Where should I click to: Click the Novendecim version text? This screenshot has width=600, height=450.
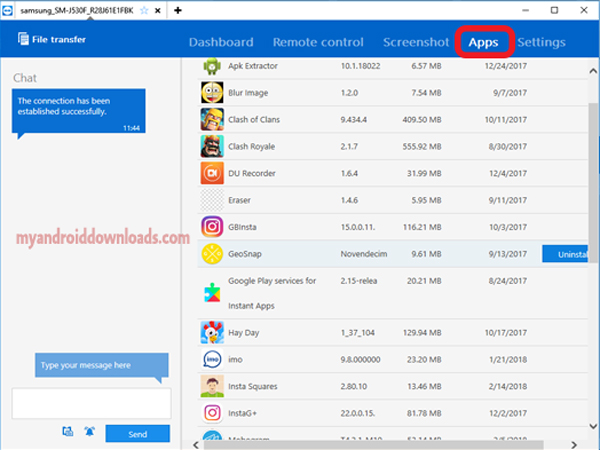364,254
